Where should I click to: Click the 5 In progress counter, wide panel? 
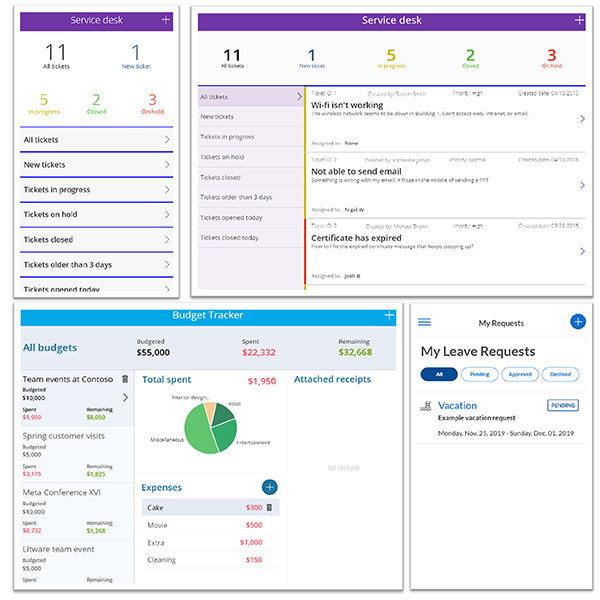pos(391,58)
